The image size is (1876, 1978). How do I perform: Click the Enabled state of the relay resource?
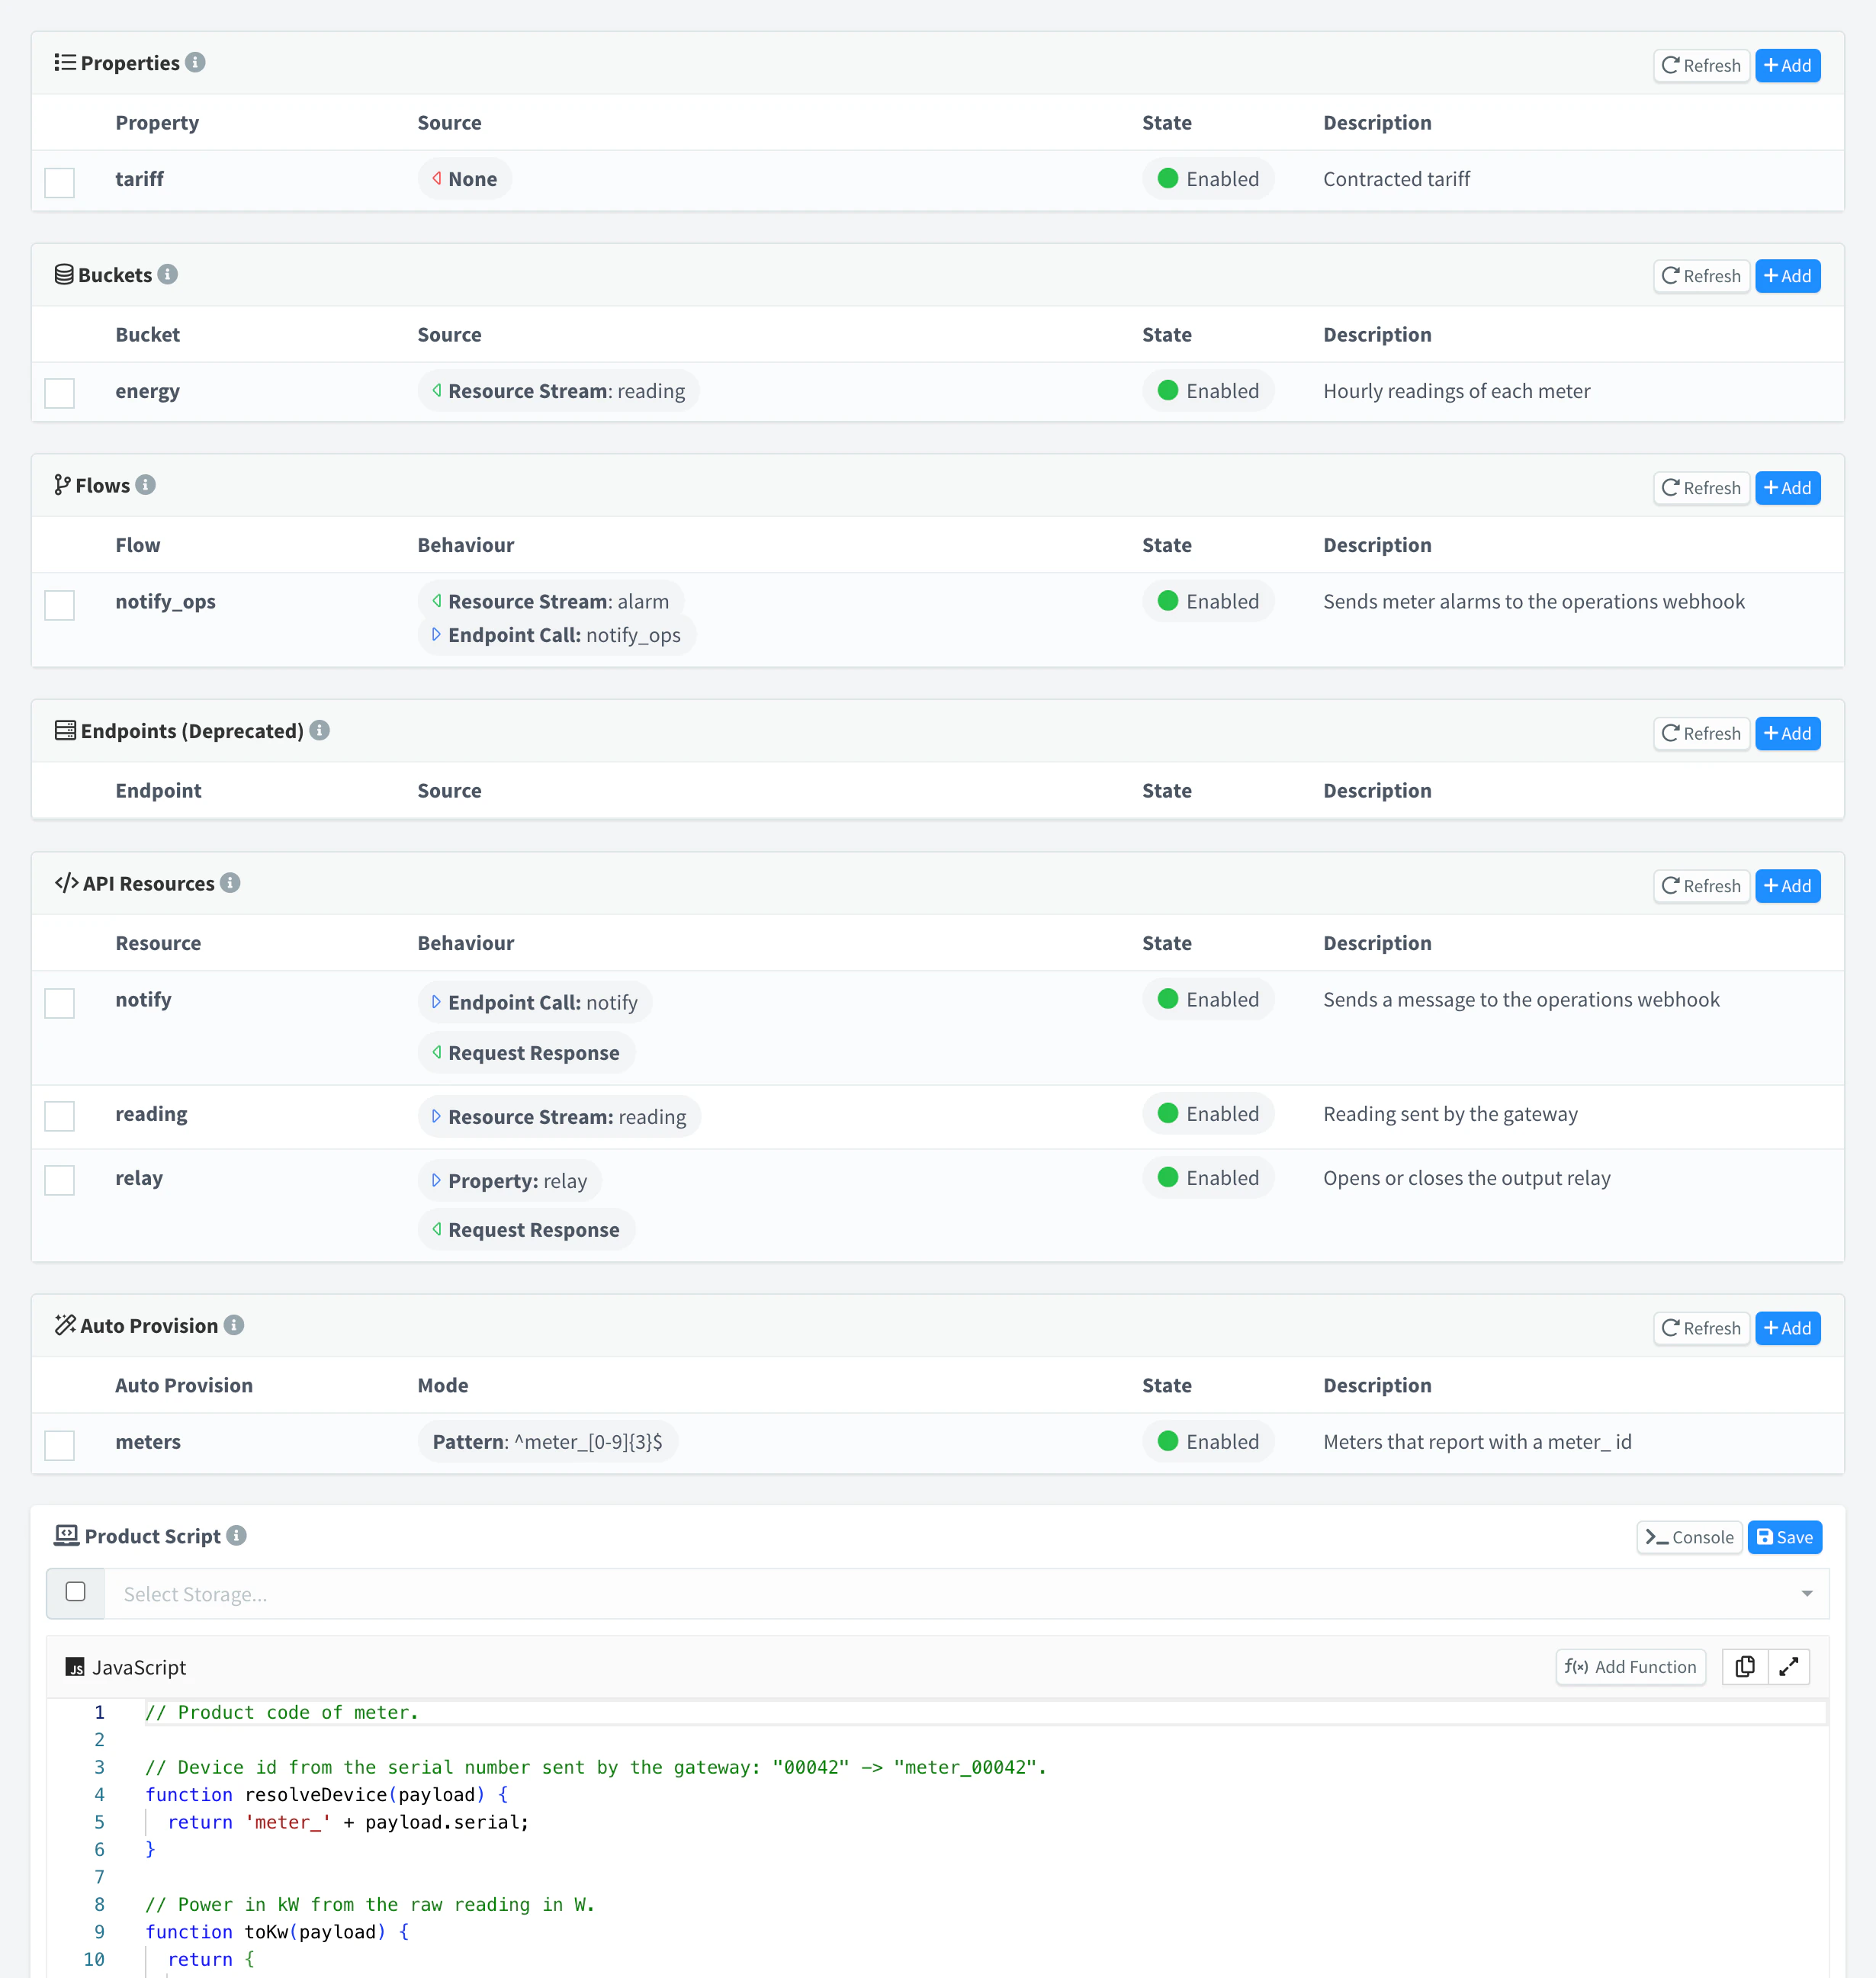tap(1208, 1178)
